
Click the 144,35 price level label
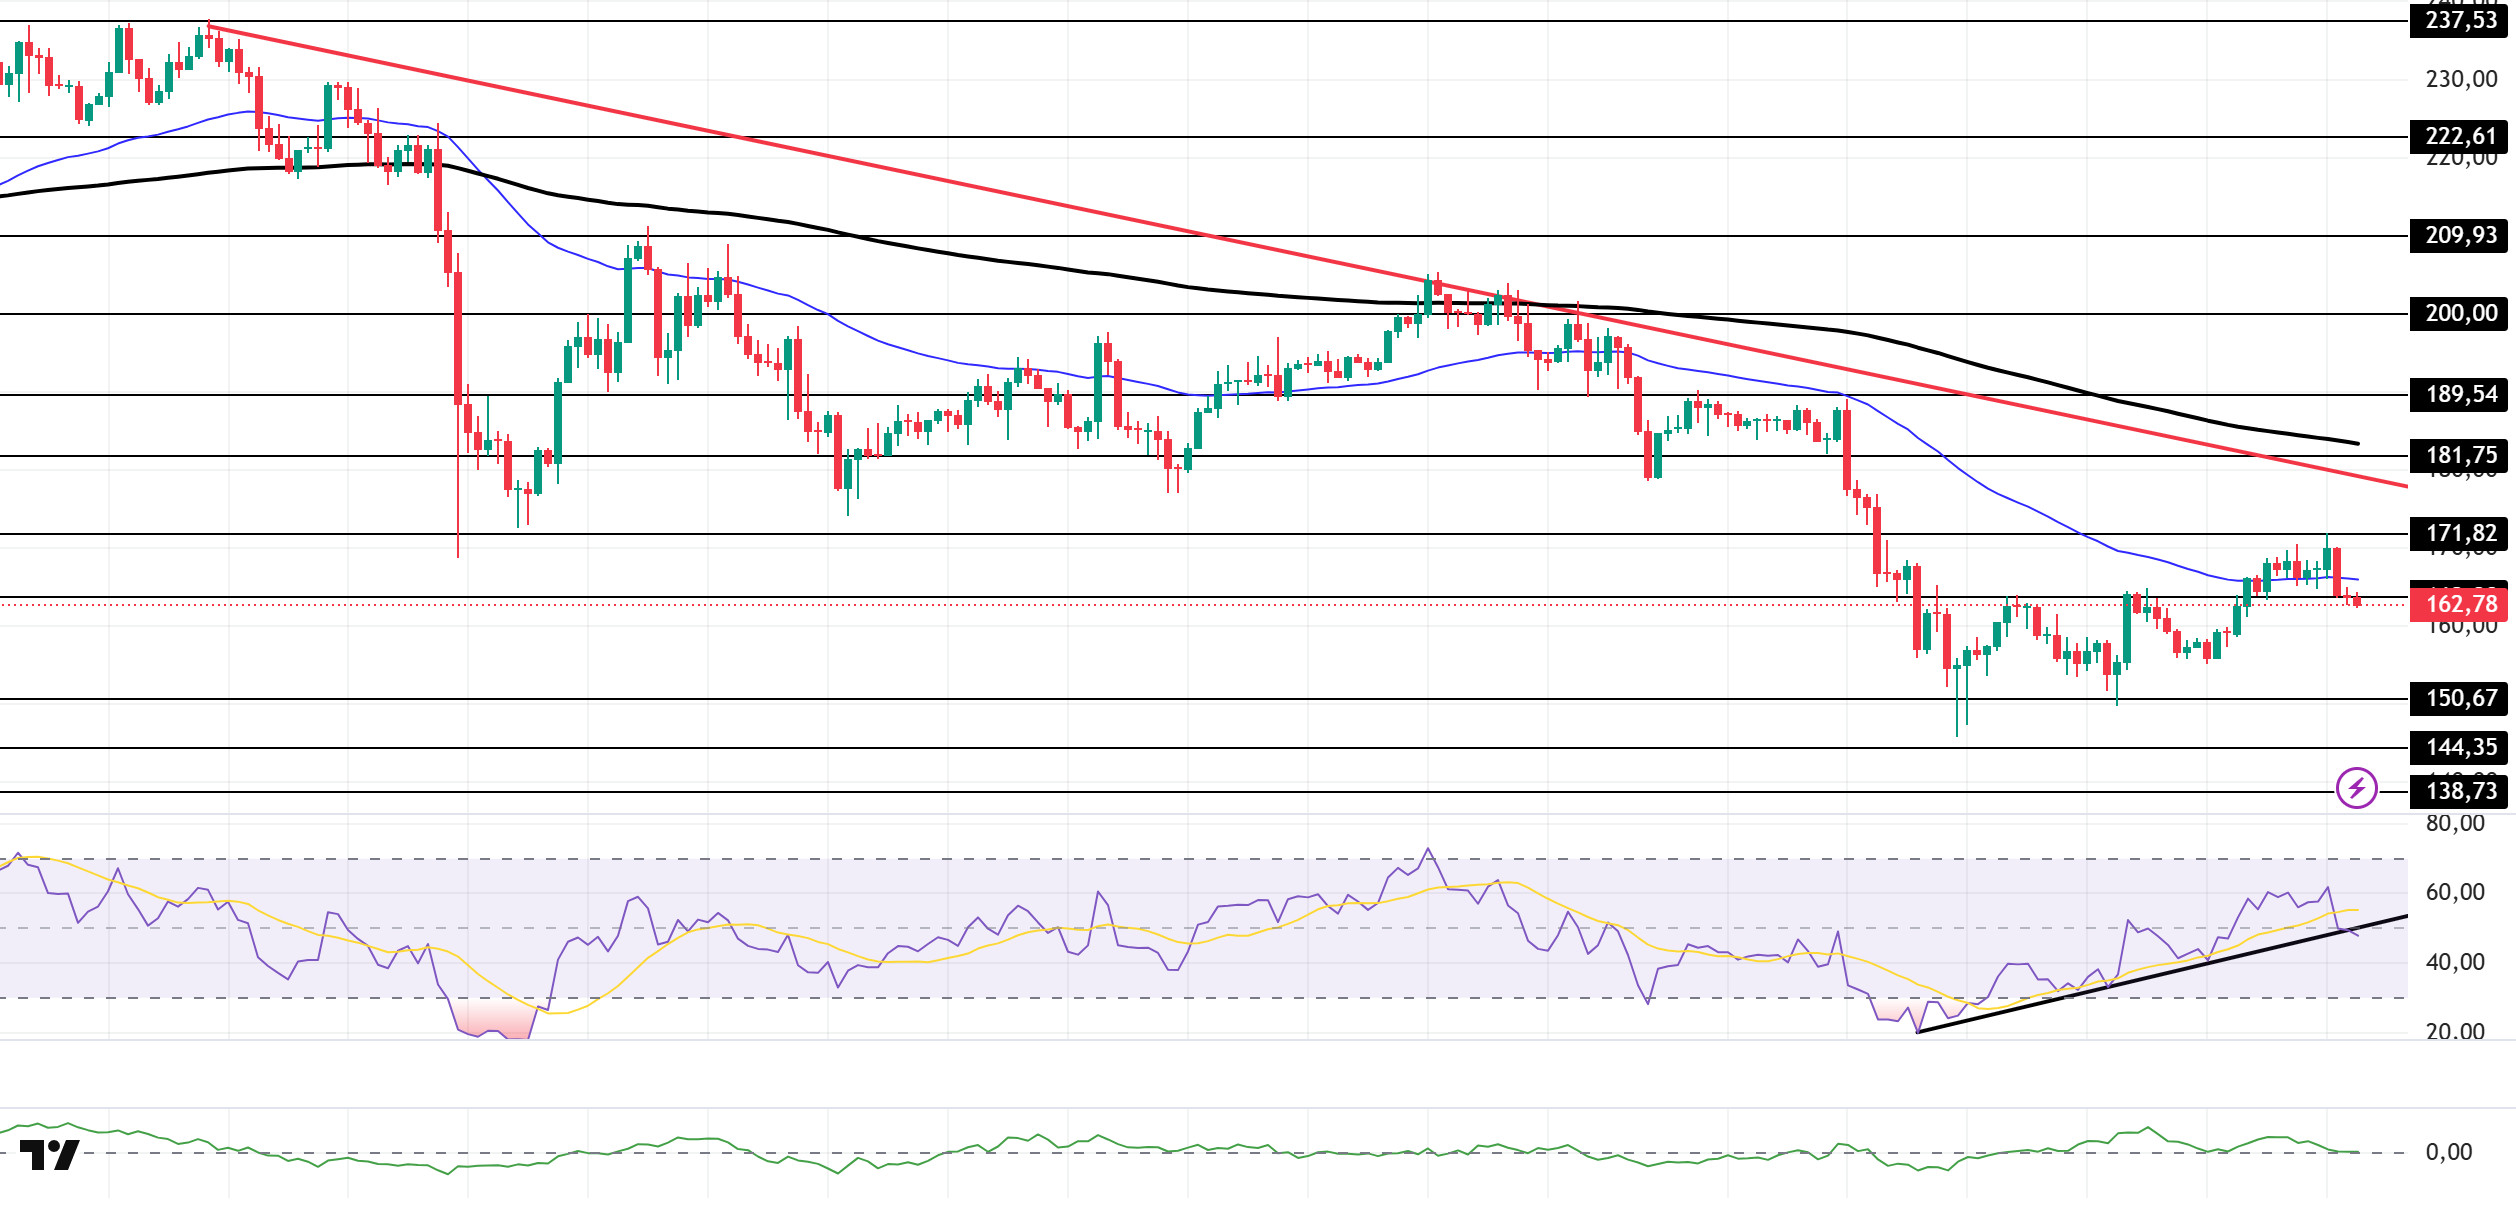click(x=2460, y=747)
